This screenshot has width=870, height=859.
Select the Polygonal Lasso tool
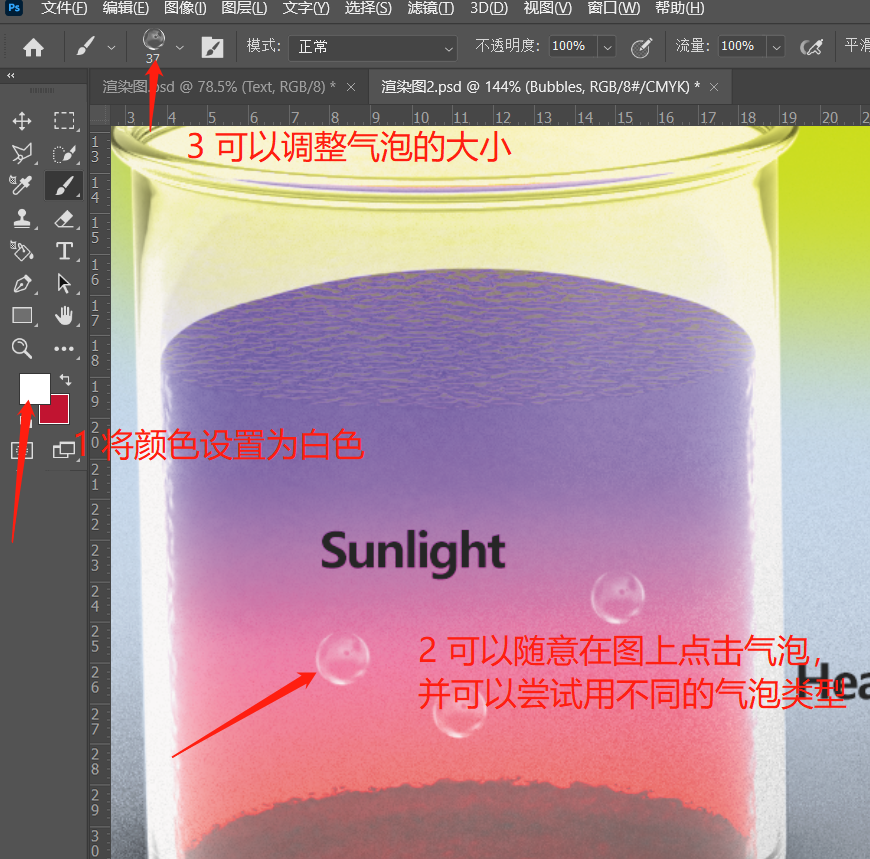(22, 153)
